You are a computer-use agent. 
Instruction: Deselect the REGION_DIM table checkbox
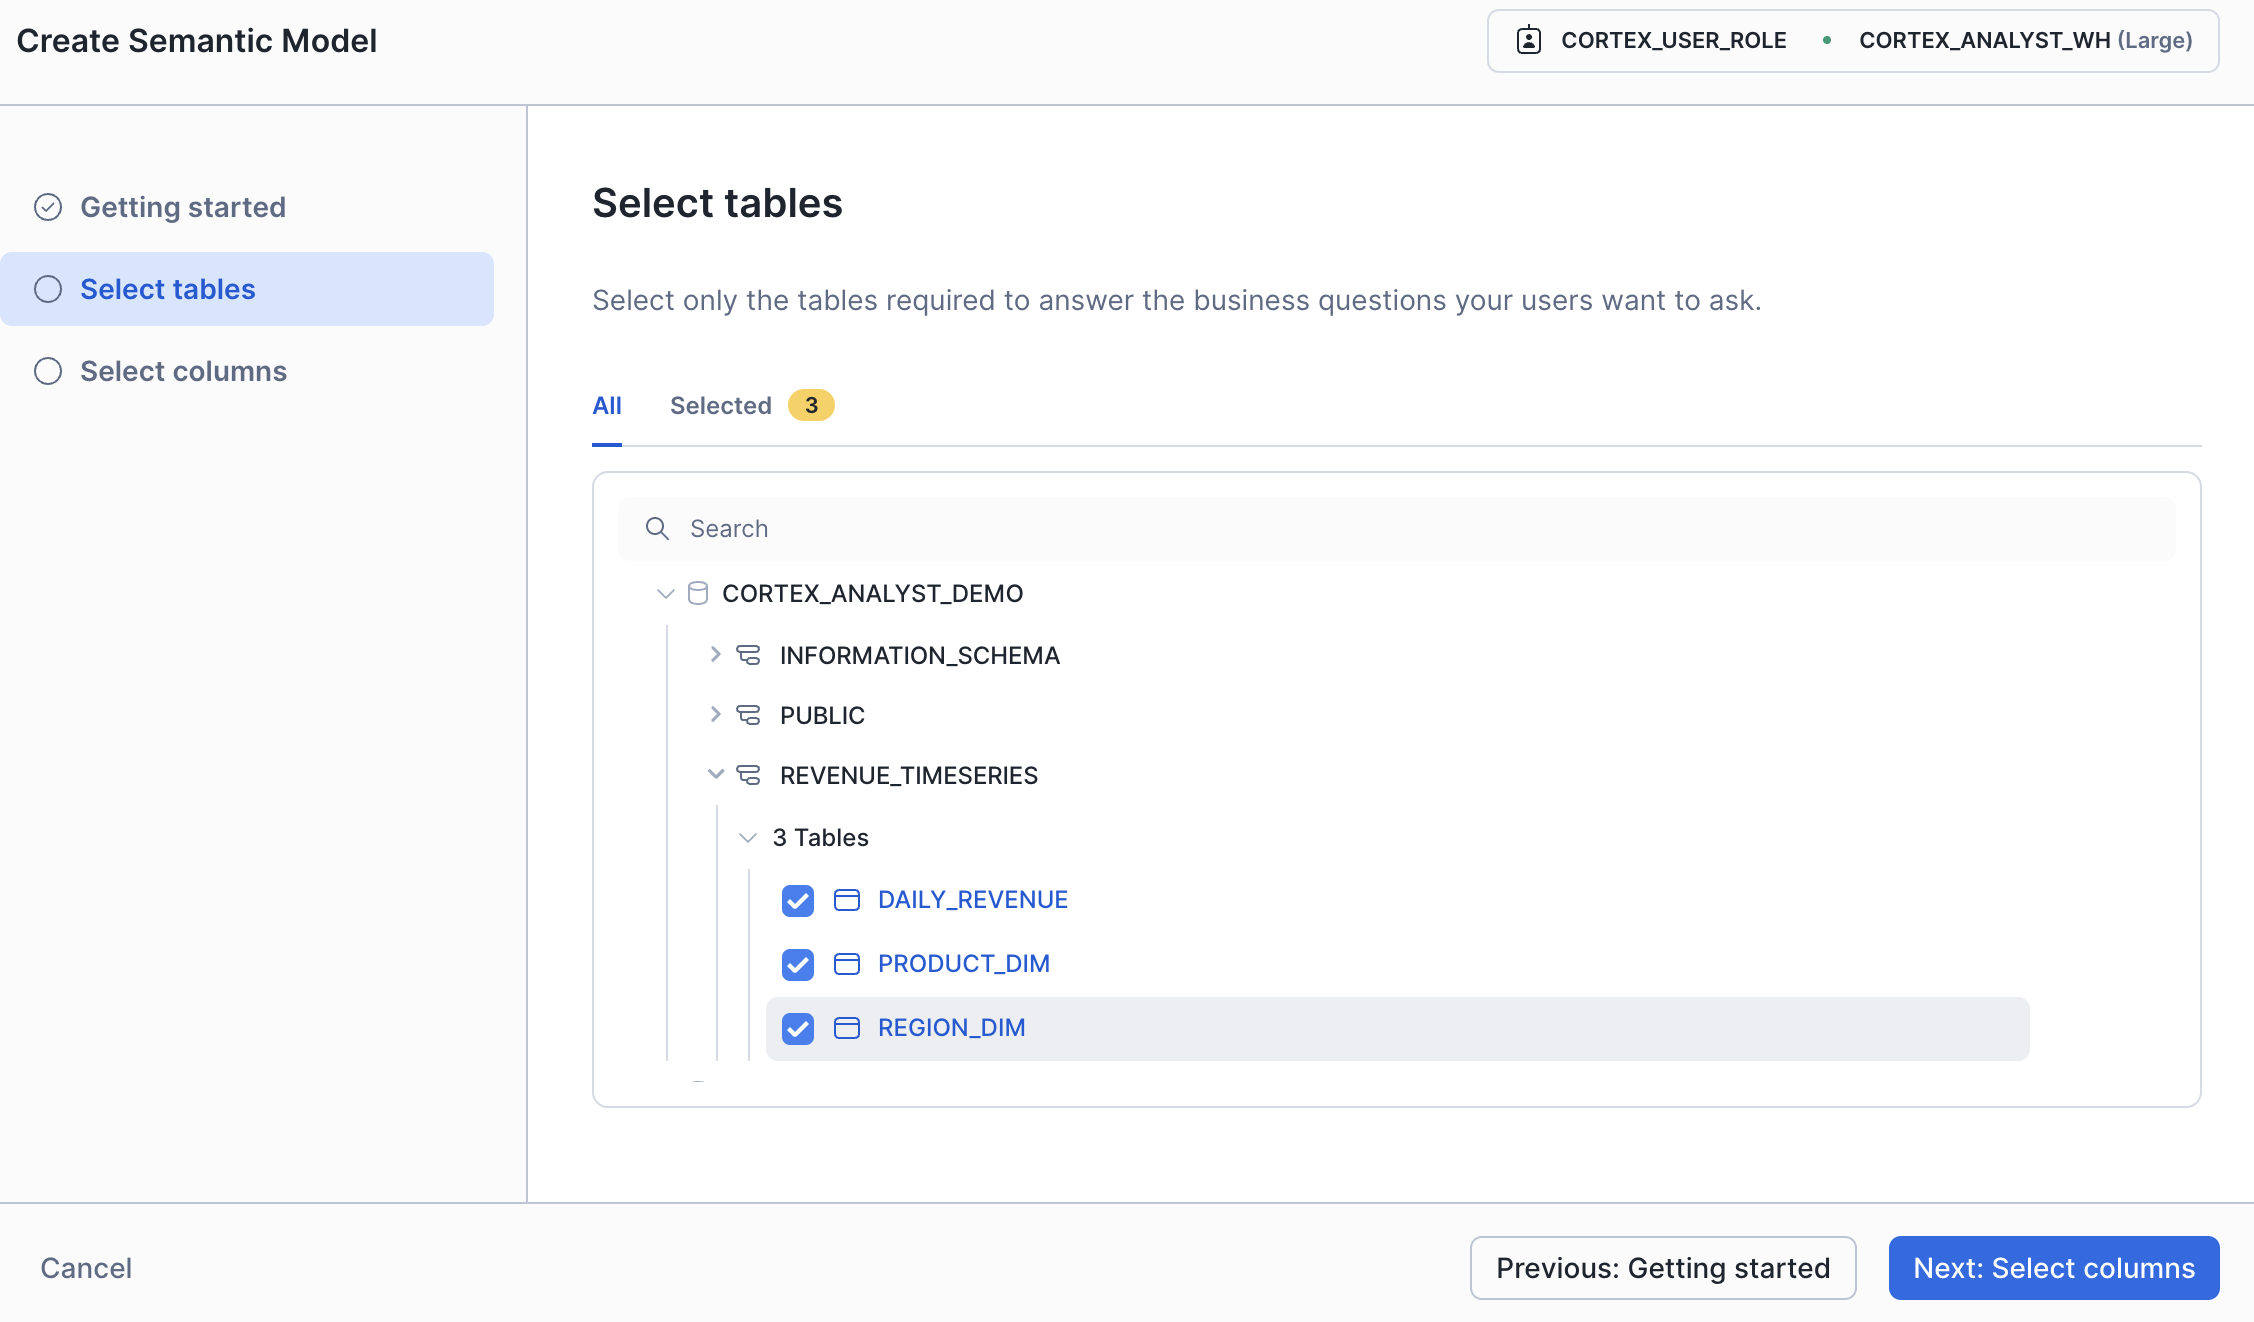[798, 1028]
